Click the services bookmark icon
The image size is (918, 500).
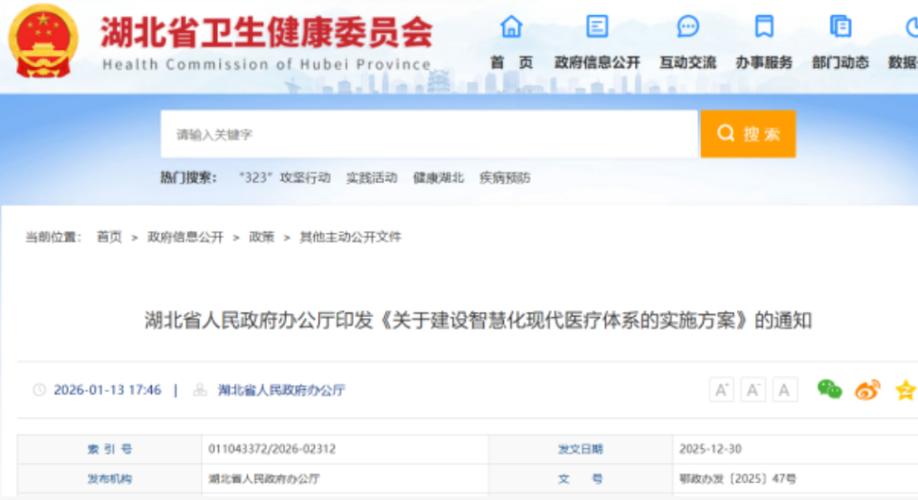point(764,26)
